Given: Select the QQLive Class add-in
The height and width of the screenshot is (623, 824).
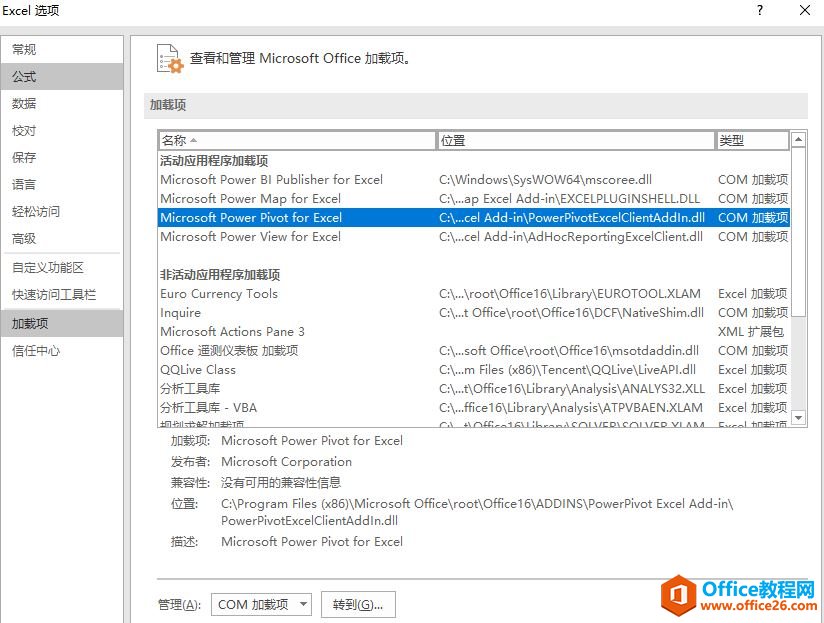Looking at the screenshot, I should (x=473, y=370).
